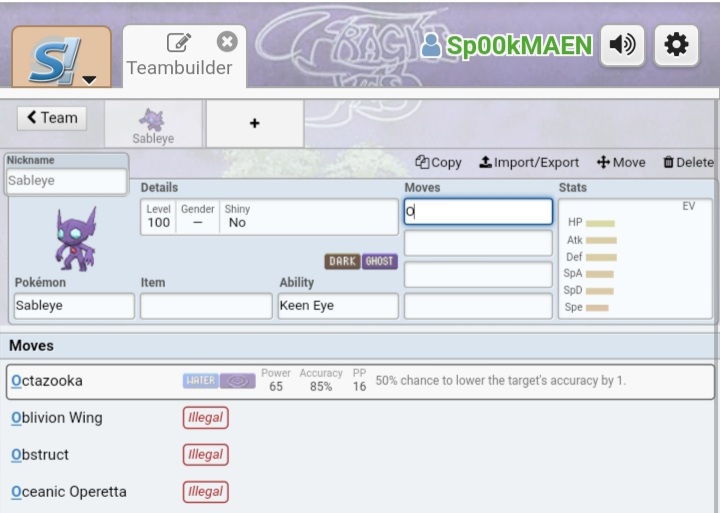Screen dimensions: 720x513
Task: Click the Def stat bar
Action: click(x=601, y=257)
